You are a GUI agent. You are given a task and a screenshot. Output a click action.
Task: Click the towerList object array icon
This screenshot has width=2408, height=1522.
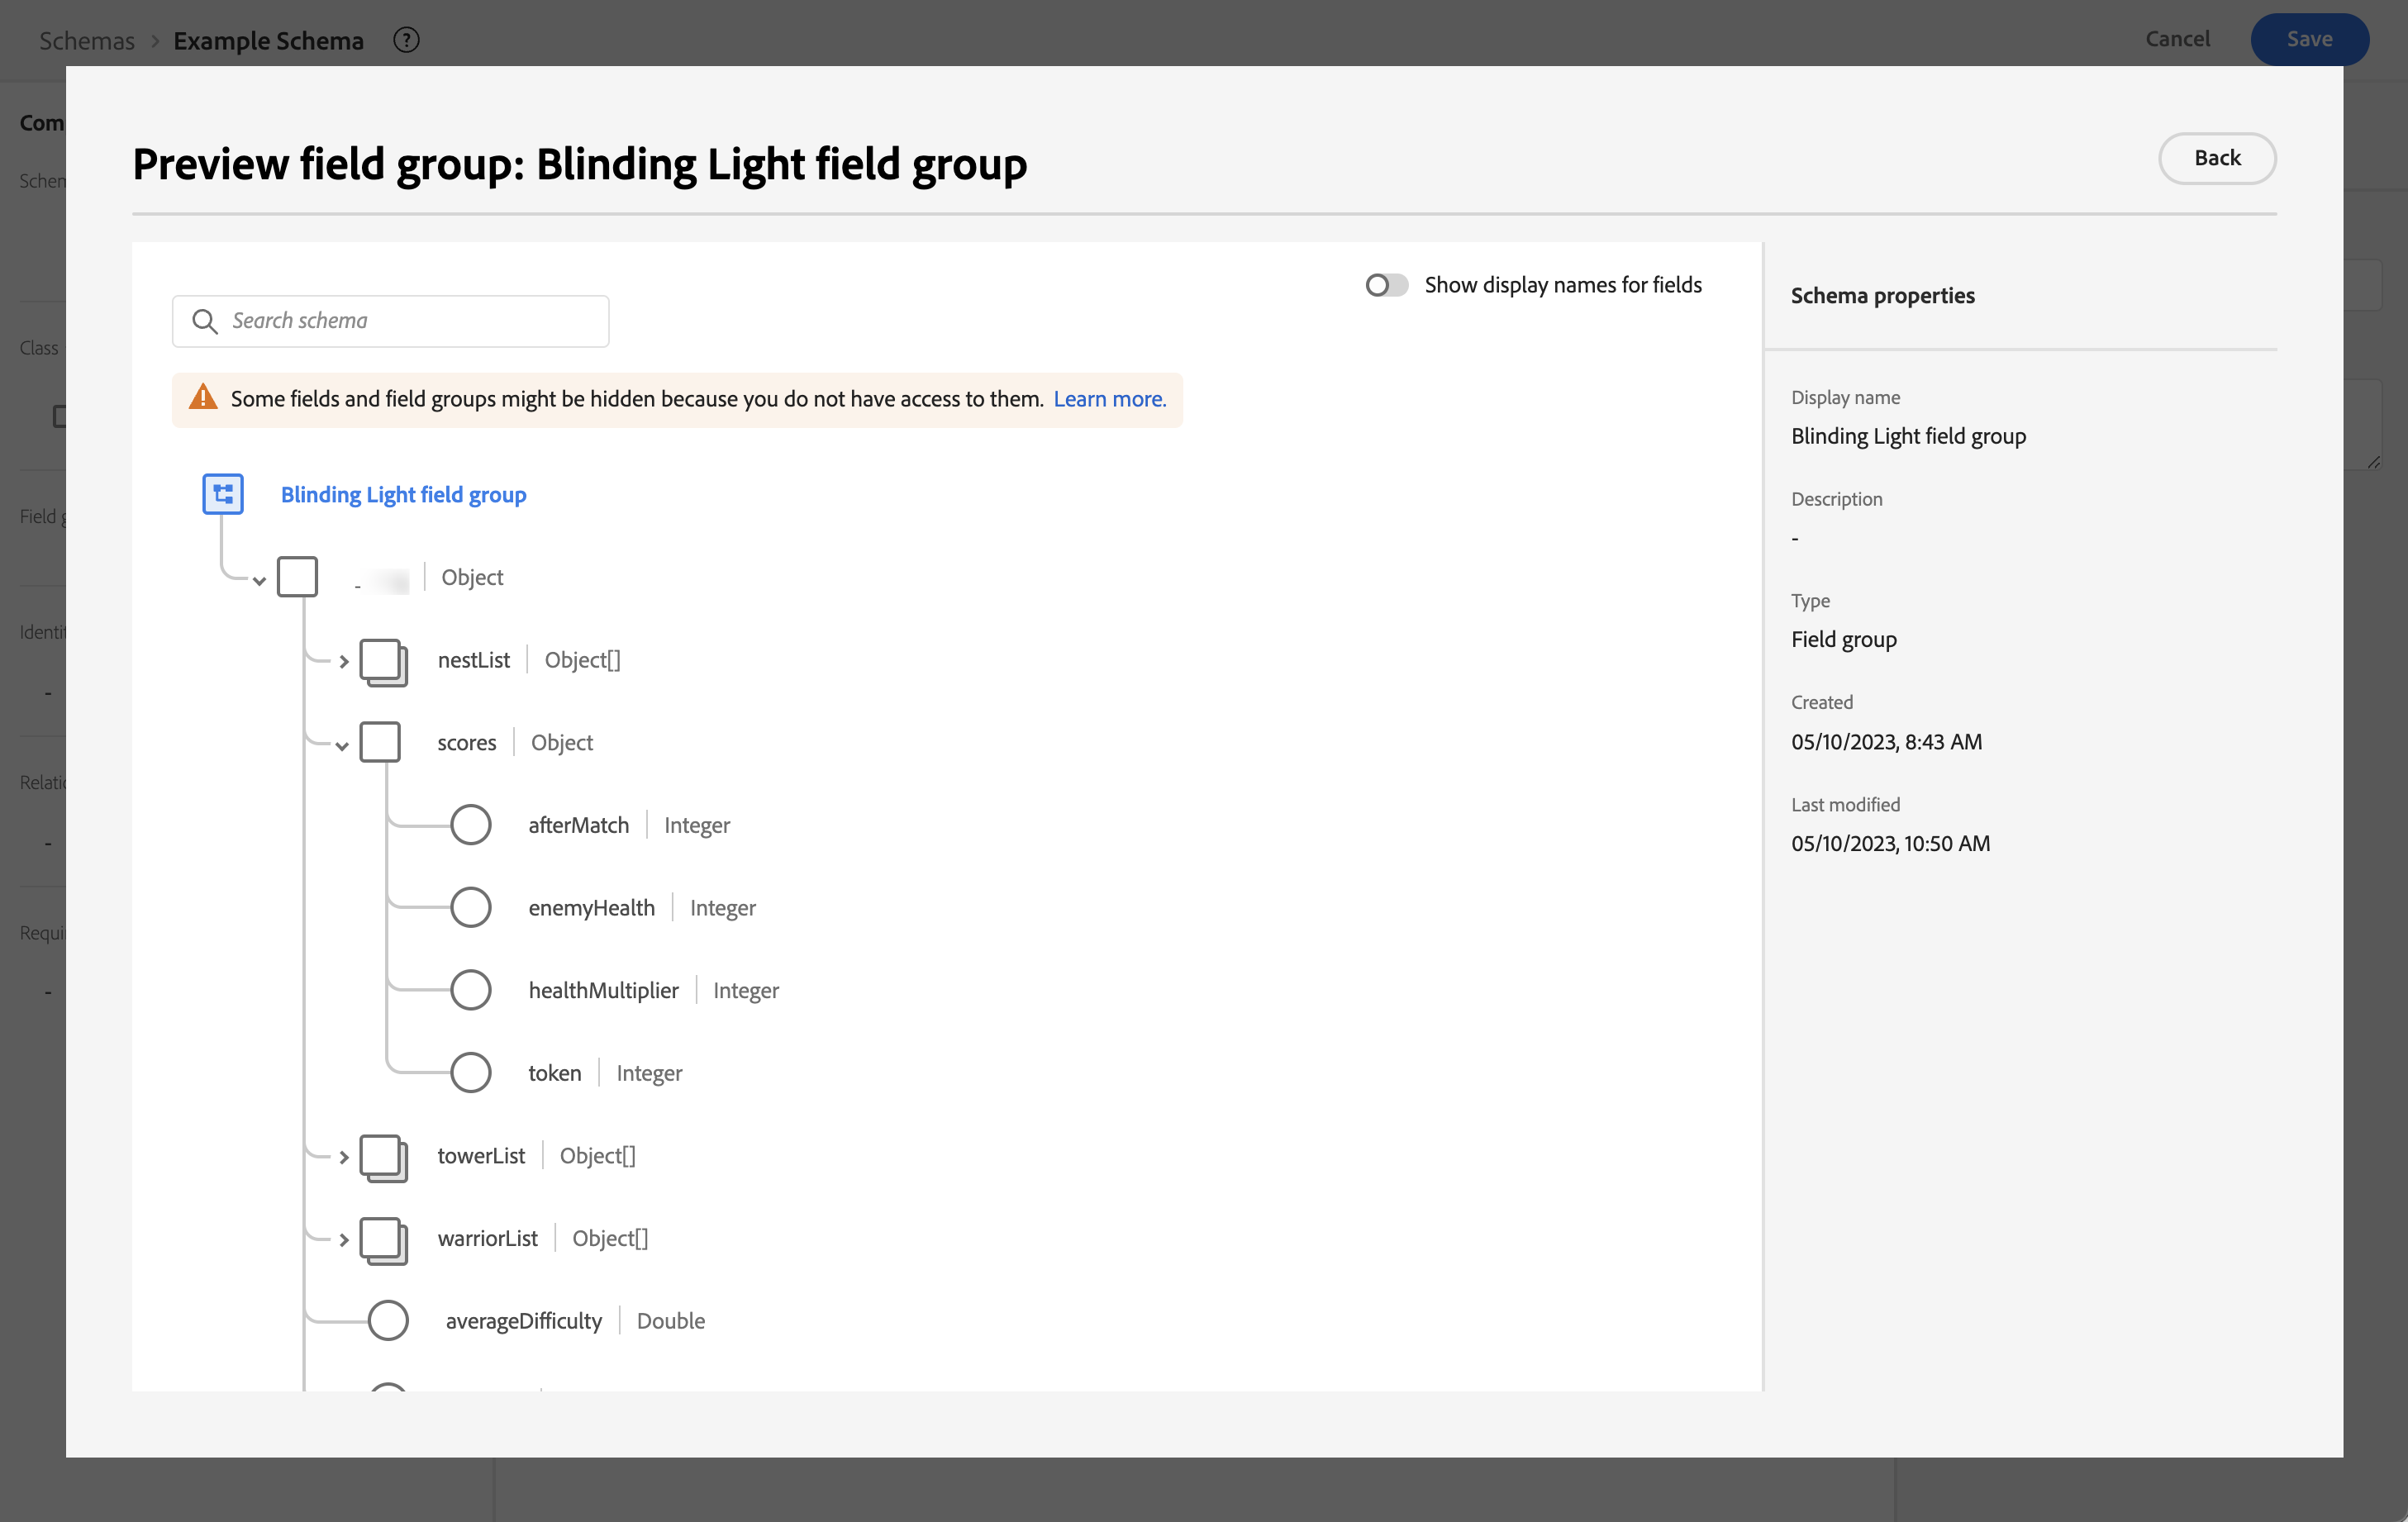click(x=383, y=1157)
